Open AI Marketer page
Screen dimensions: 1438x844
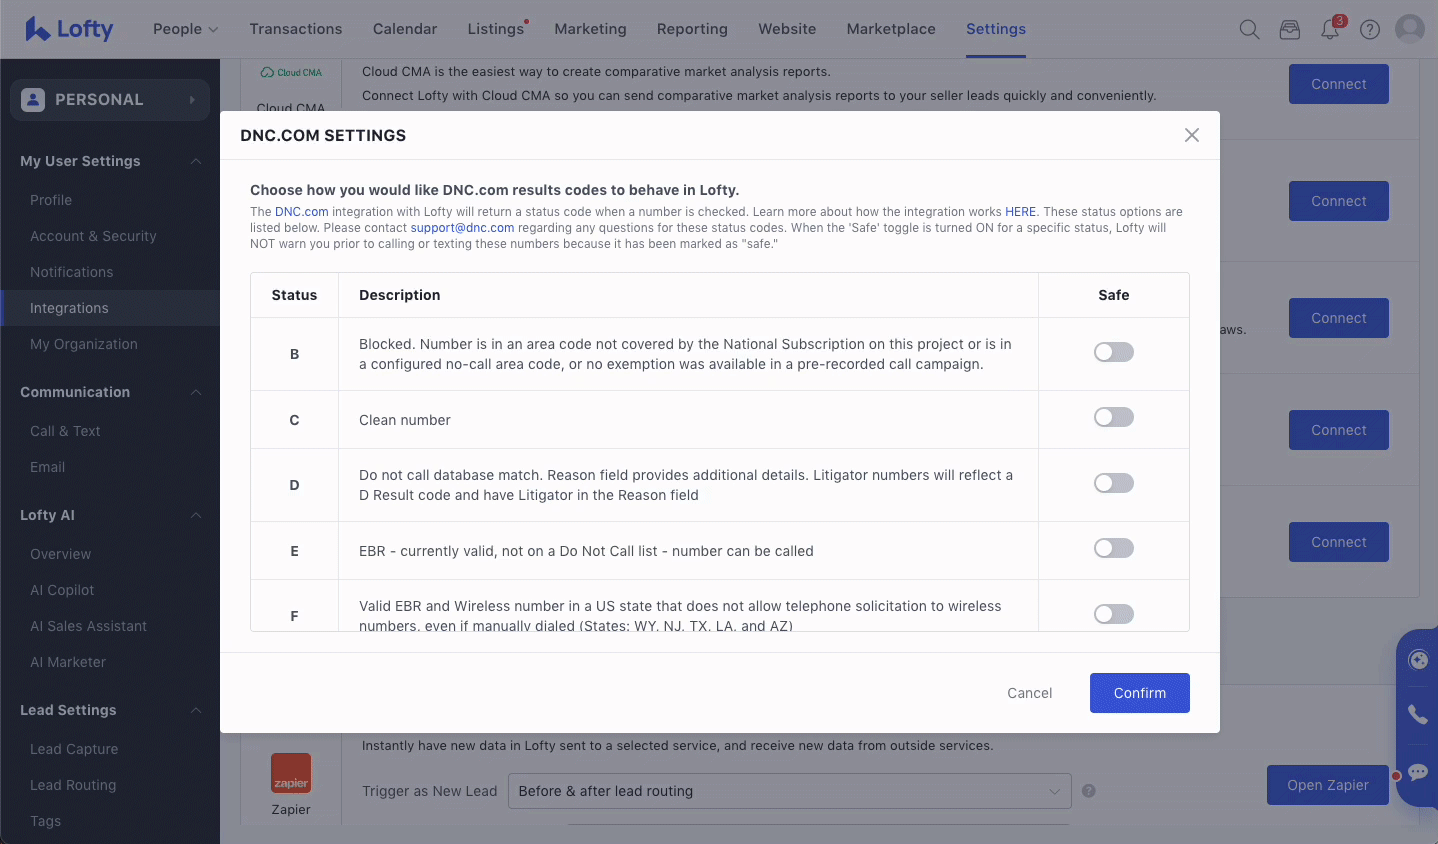tap(68, 662)
